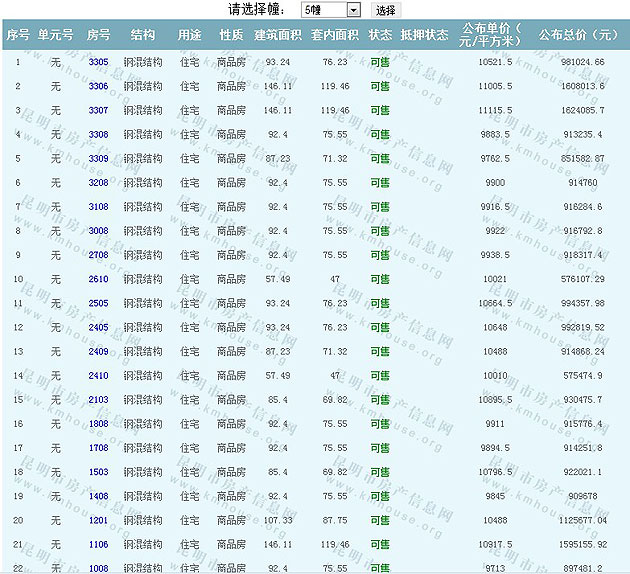Open room 3108 link
The height and width of the screenshot is (574, 630).
click(x=98, y=207)
